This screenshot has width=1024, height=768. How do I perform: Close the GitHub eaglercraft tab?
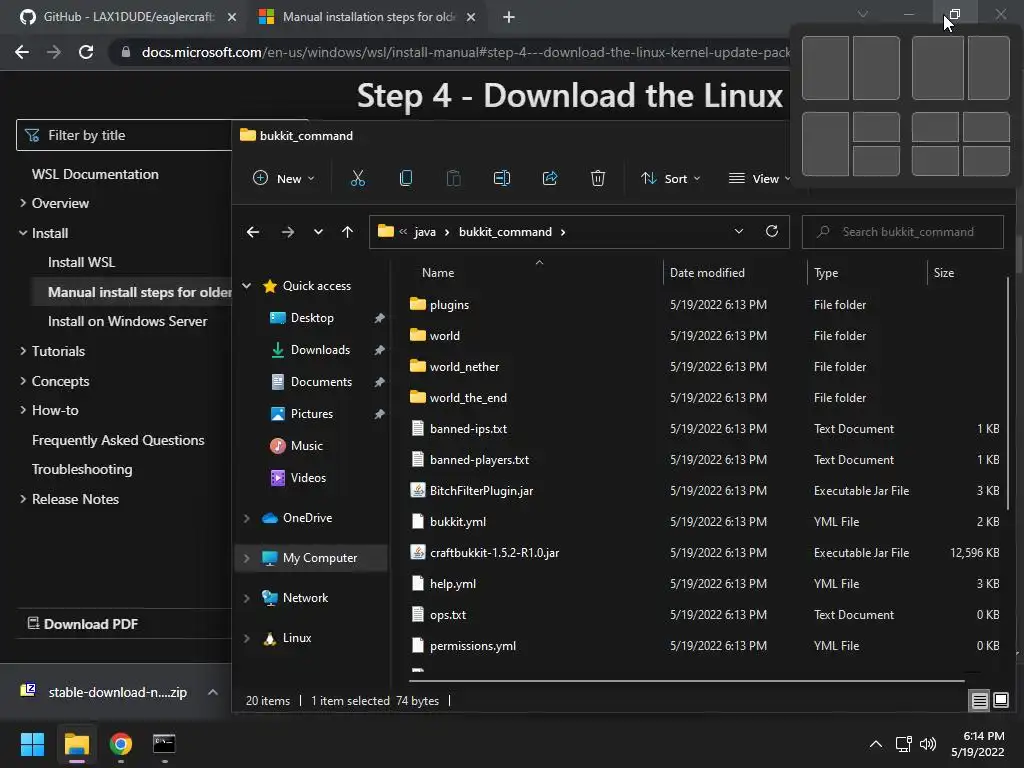click(232, 17)
